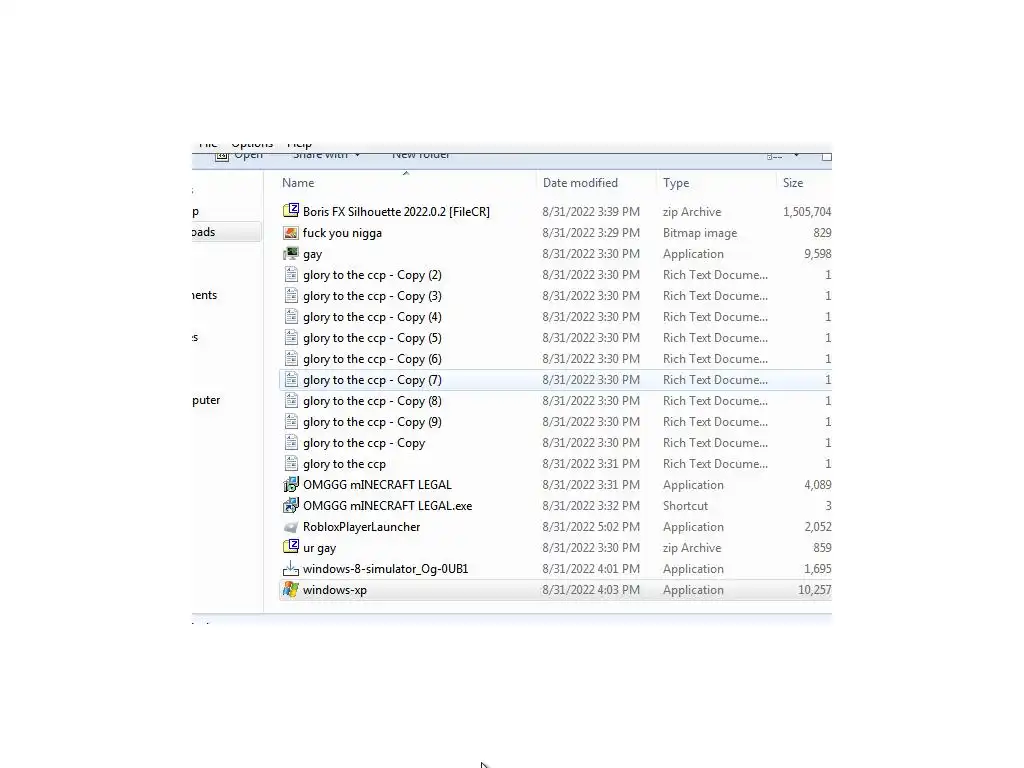Viewport: 1024px width, 768px height.
Task: Click the icon of the original 'glory to the ccp' file
Action: [x=291, y=464]
